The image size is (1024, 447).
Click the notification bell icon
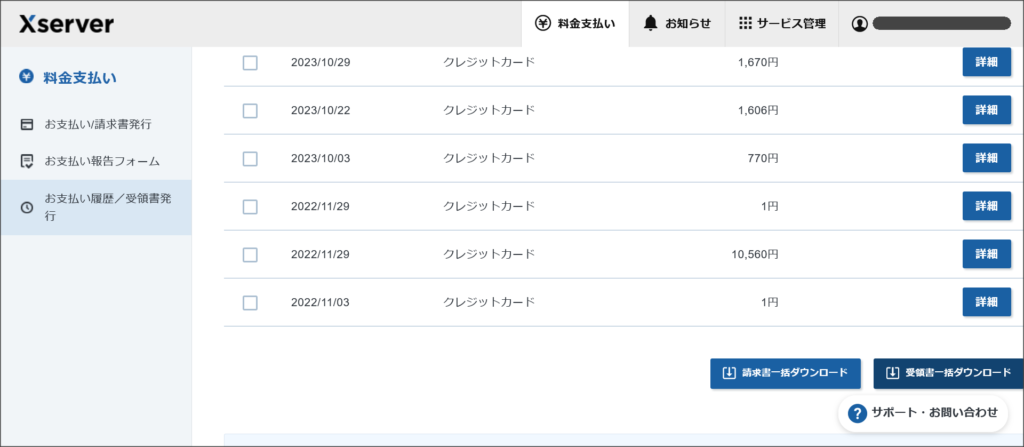(650, 24)
